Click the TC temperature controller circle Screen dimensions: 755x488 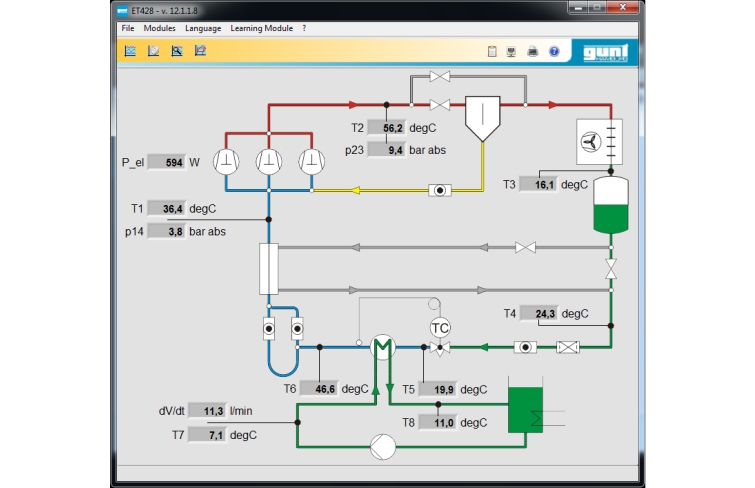[440, 328]
